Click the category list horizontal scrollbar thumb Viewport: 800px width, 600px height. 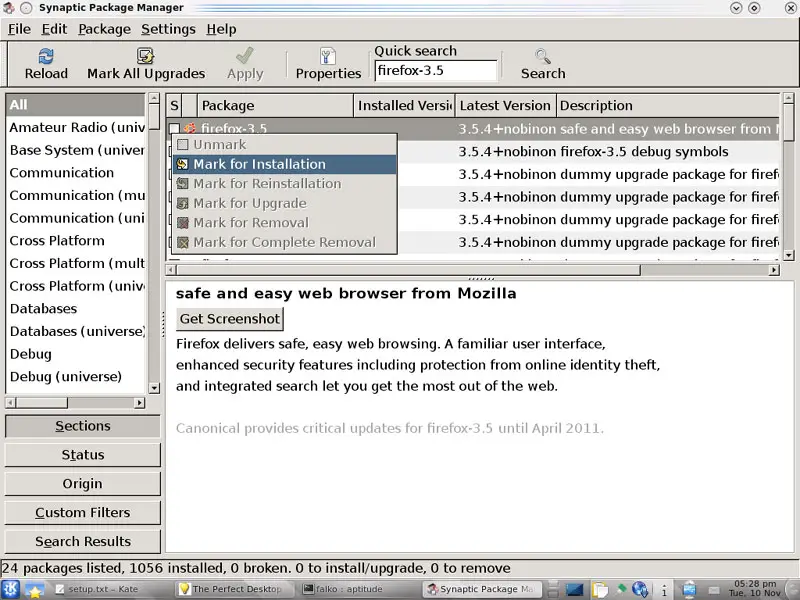[41, 403]
